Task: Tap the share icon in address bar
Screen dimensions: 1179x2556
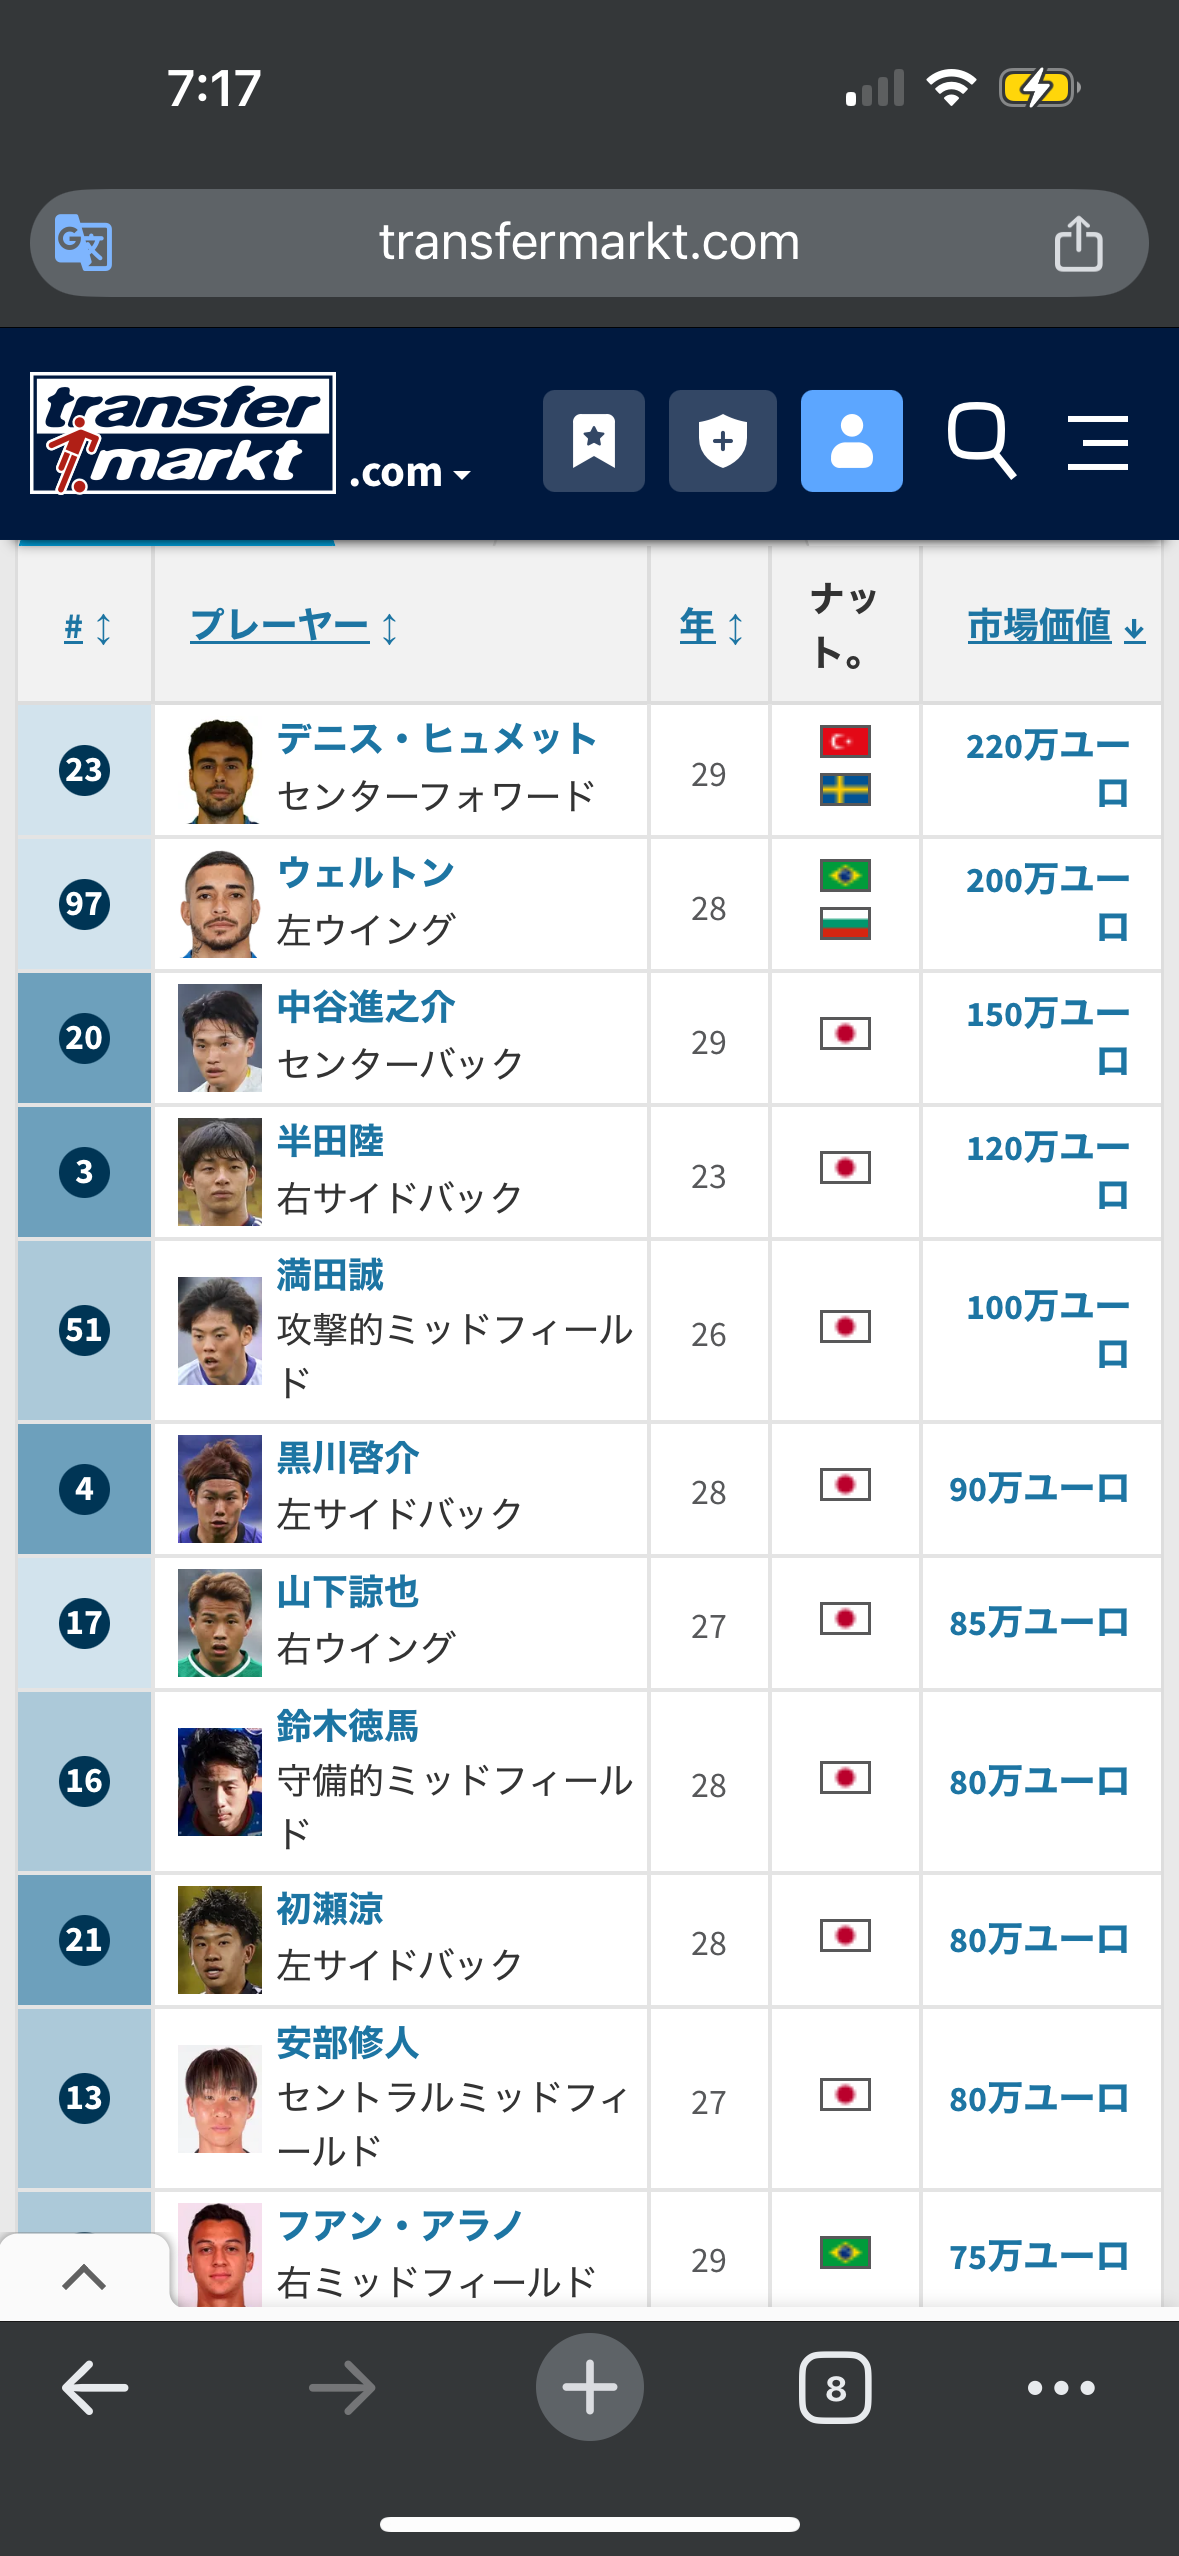Action: [x=1078, y=243]
